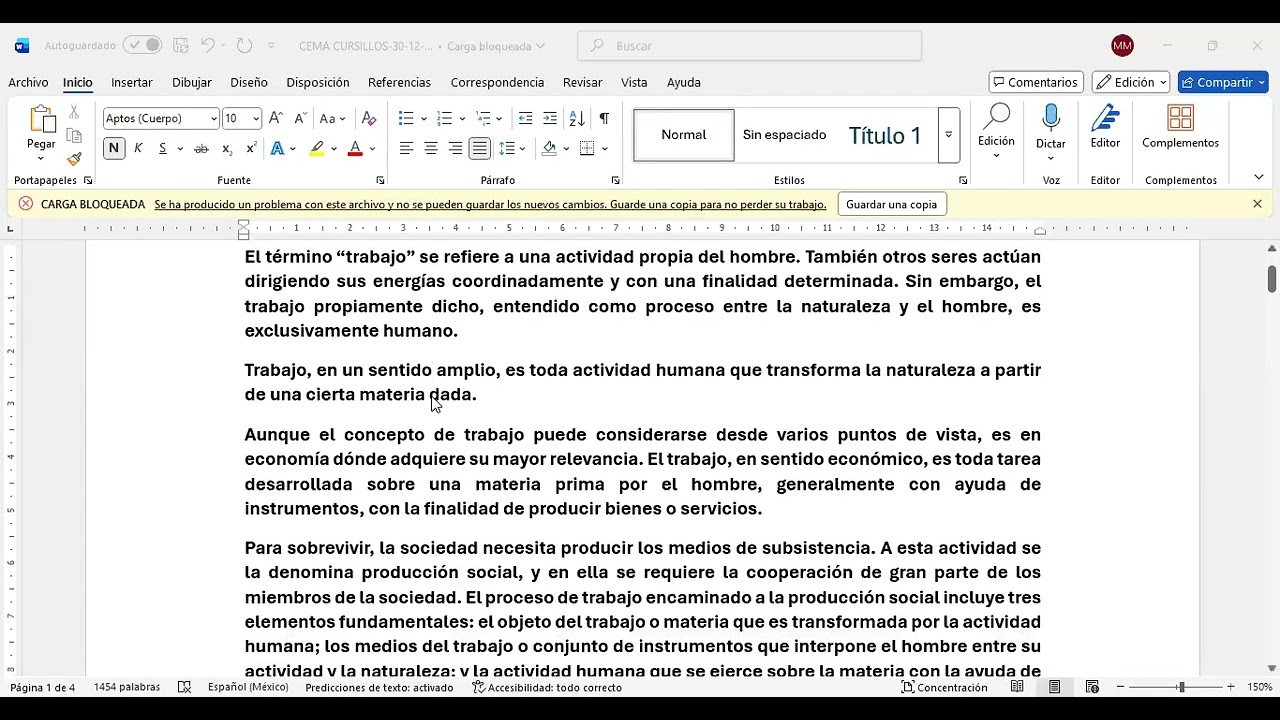Open the Revisar tab
The width and height of the screenshot is (1280, 720).
coord(582,82)
